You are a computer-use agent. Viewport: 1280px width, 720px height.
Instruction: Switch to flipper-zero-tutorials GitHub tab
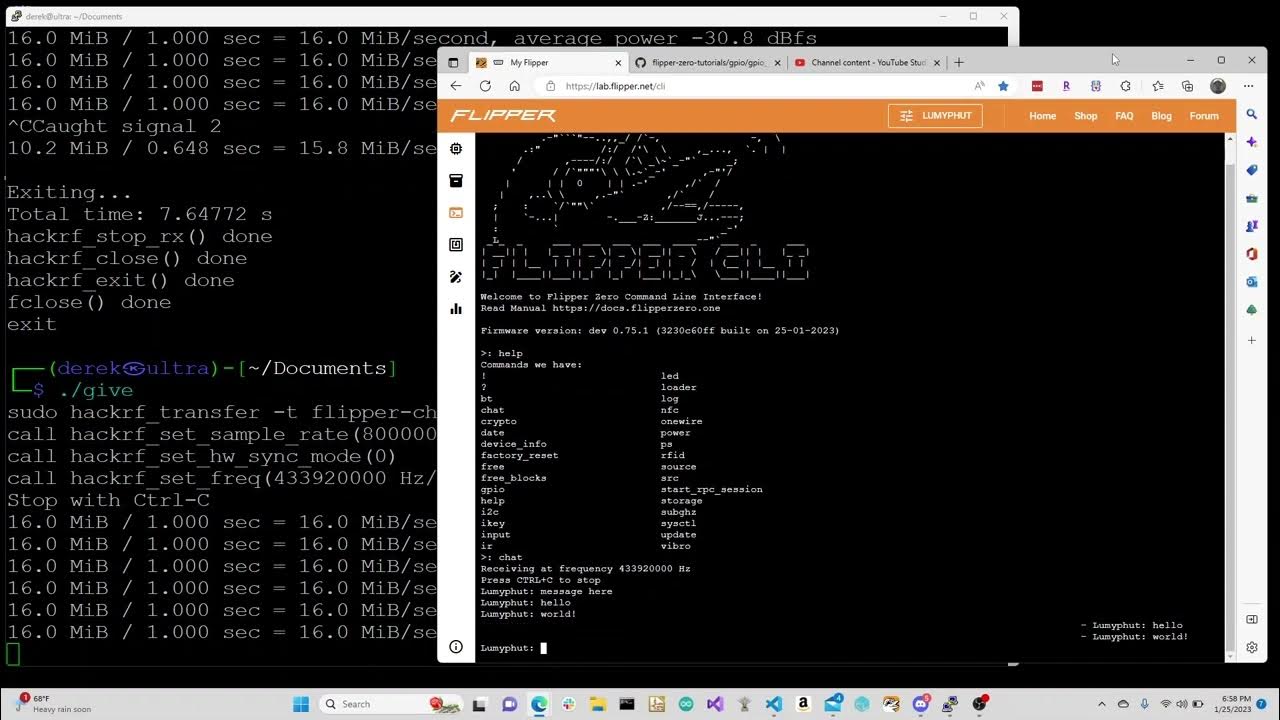(708, 62)
